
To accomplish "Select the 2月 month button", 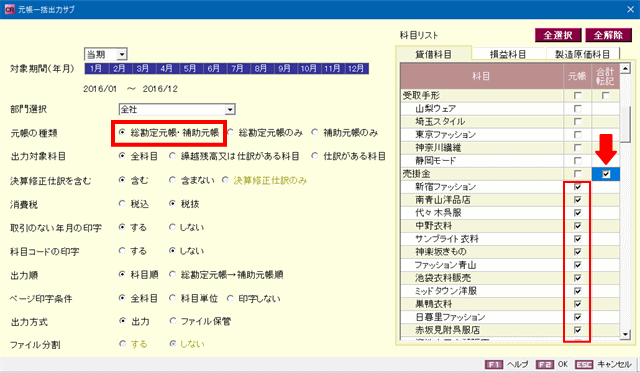I will tap(119, 69).
